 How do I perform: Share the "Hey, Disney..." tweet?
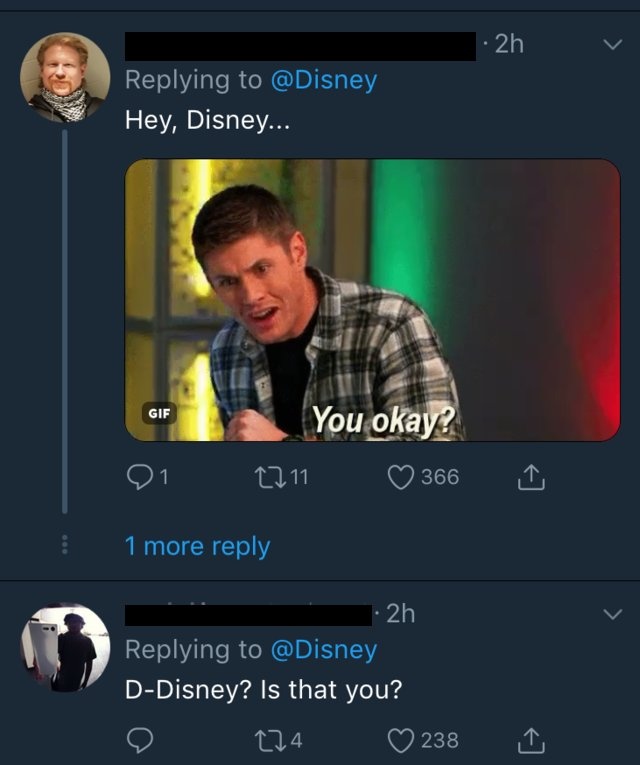532,477
